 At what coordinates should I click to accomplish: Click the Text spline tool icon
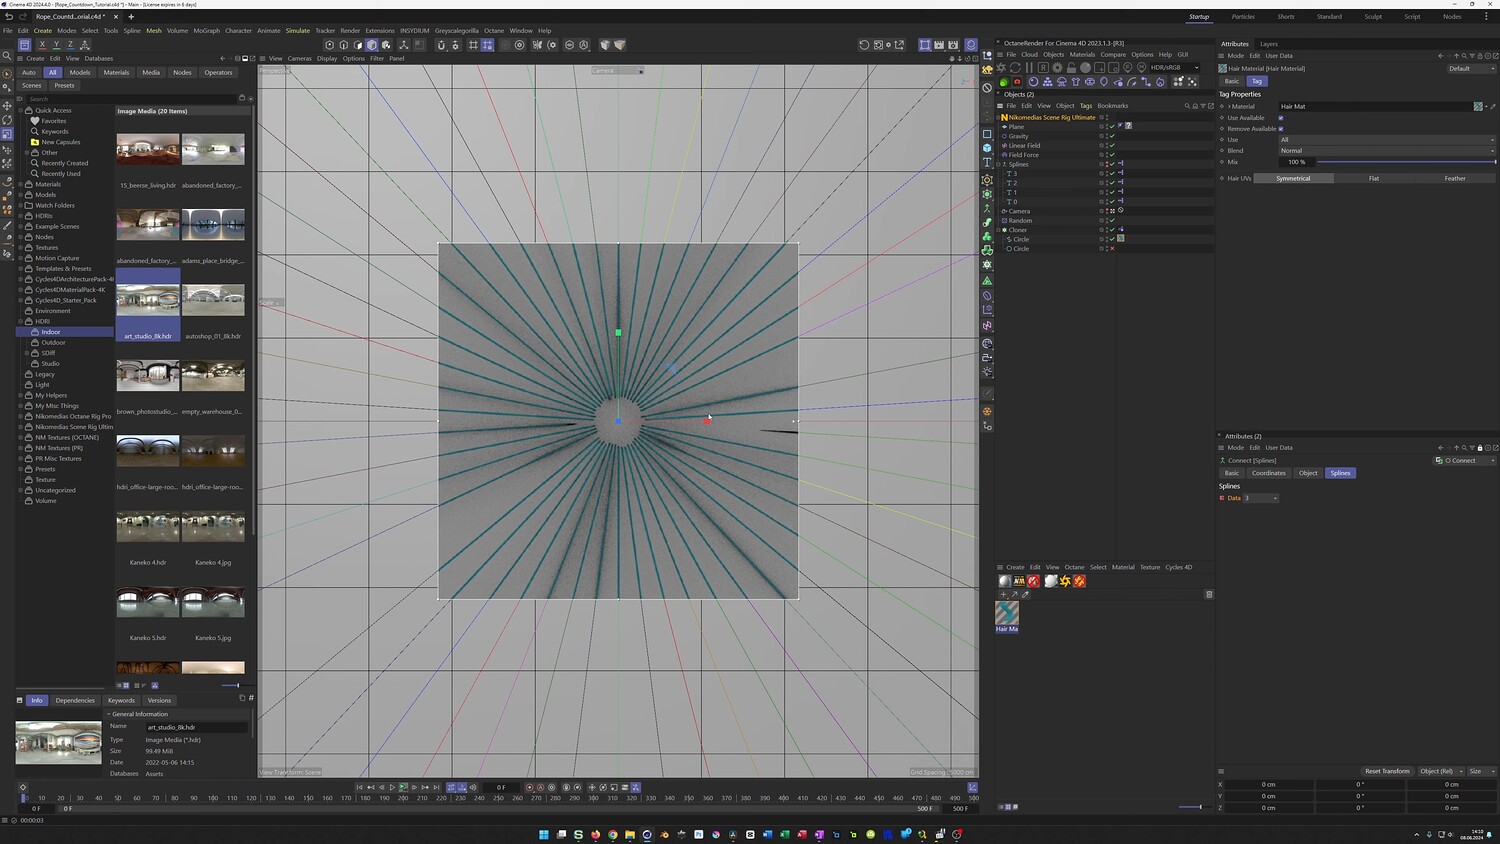pyautogui.click(x=987, y=163)
